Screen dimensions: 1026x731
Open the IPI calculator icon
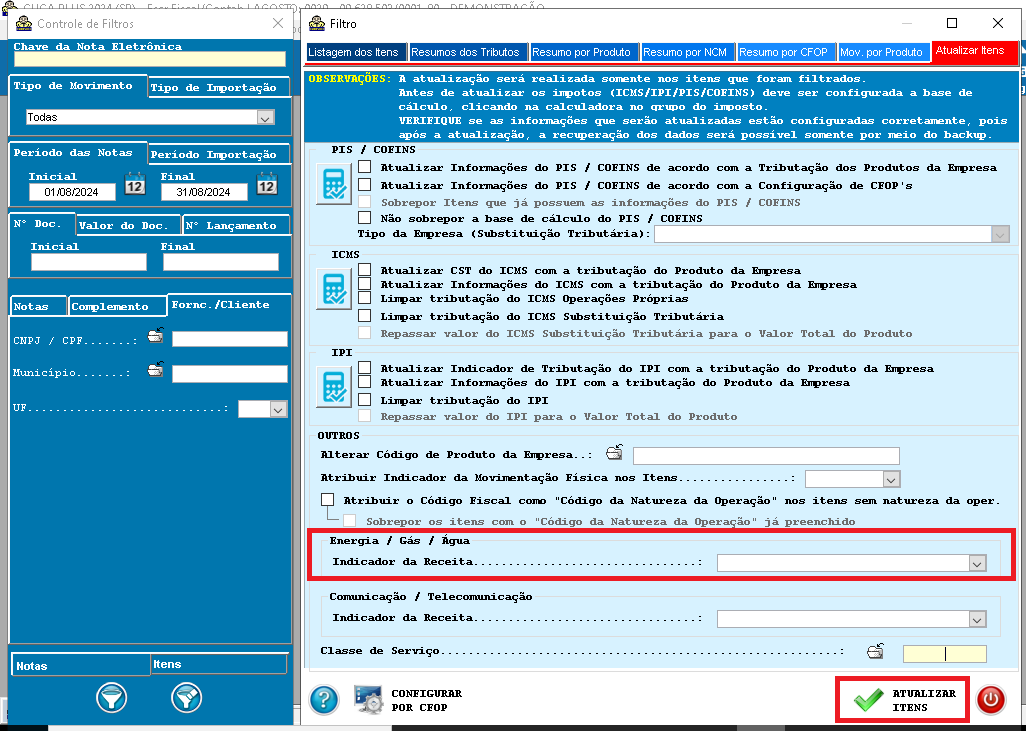coord(334,387)
